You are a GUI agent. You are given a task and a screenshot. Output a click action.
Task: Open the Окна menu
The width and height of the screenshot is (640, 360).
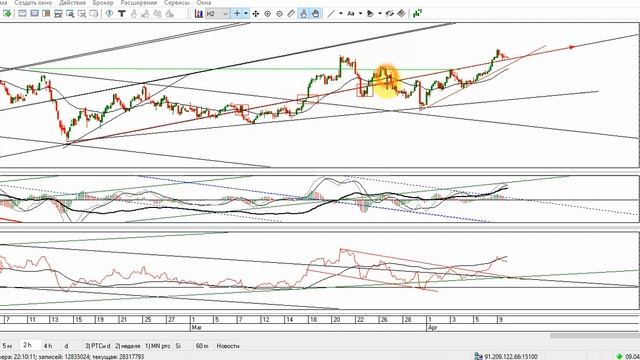click(x=204, y=2)
